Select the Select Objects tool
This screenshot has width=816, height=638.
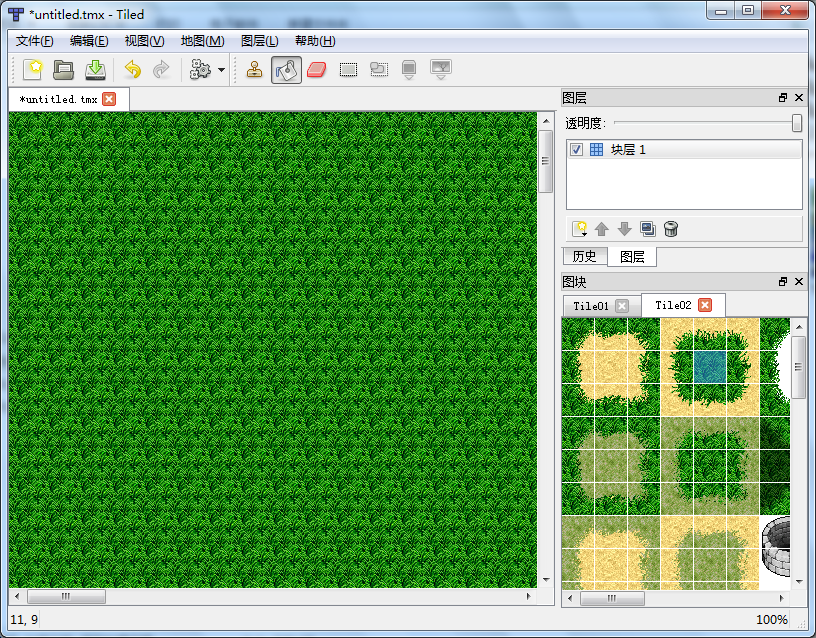[379, 69]
